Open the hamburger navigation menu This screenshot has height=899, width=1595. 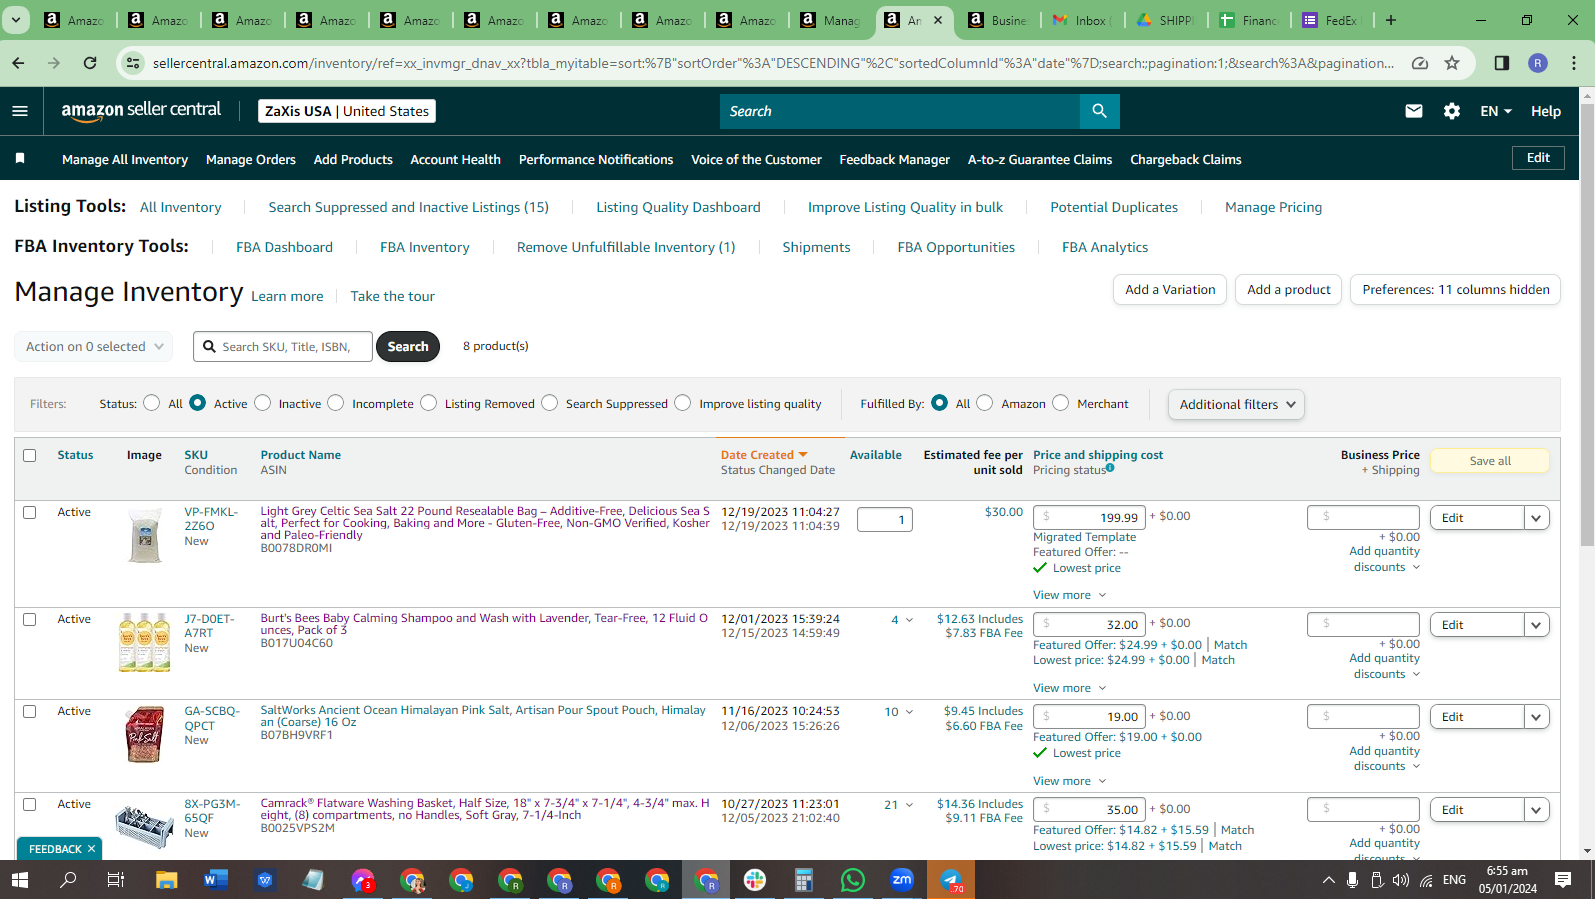coord(20,111)
